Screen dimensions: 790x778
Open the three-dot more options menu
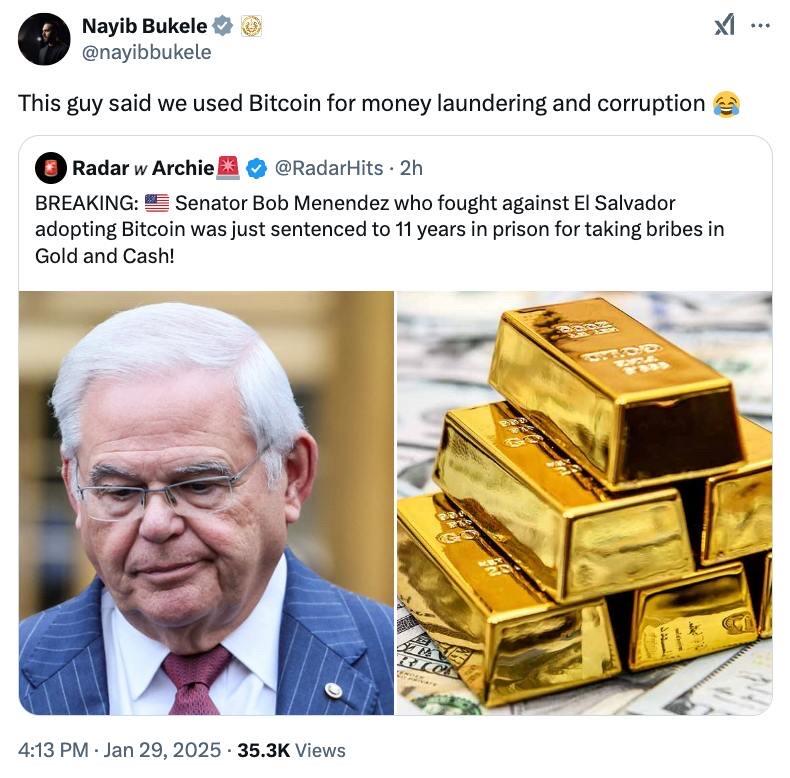760,25
